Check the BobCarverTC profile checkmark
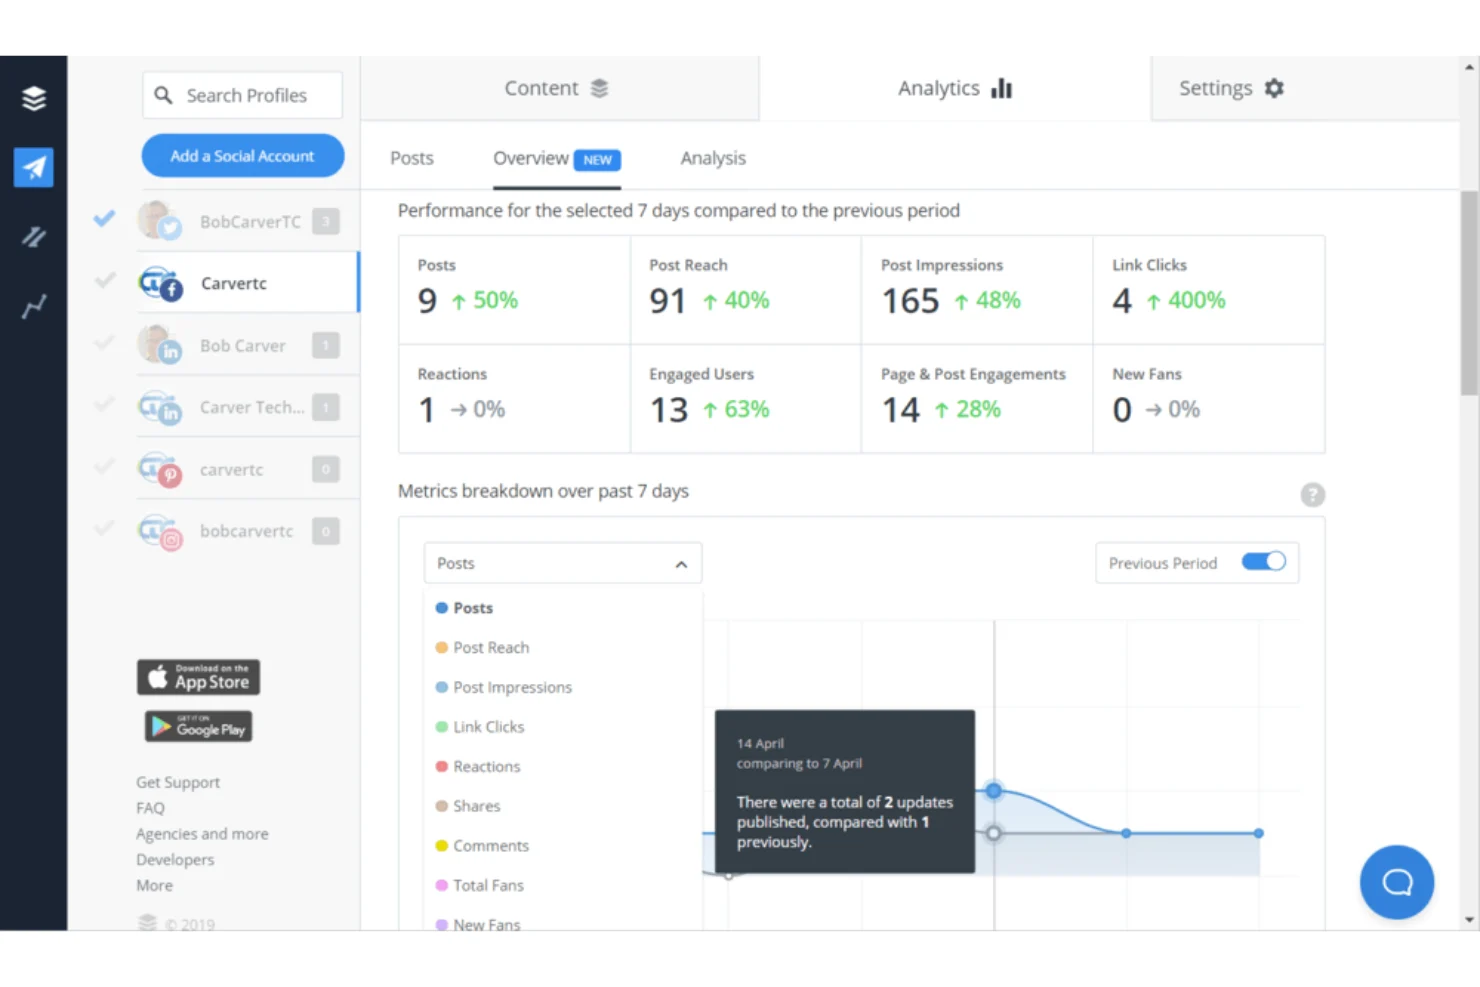 104,219
